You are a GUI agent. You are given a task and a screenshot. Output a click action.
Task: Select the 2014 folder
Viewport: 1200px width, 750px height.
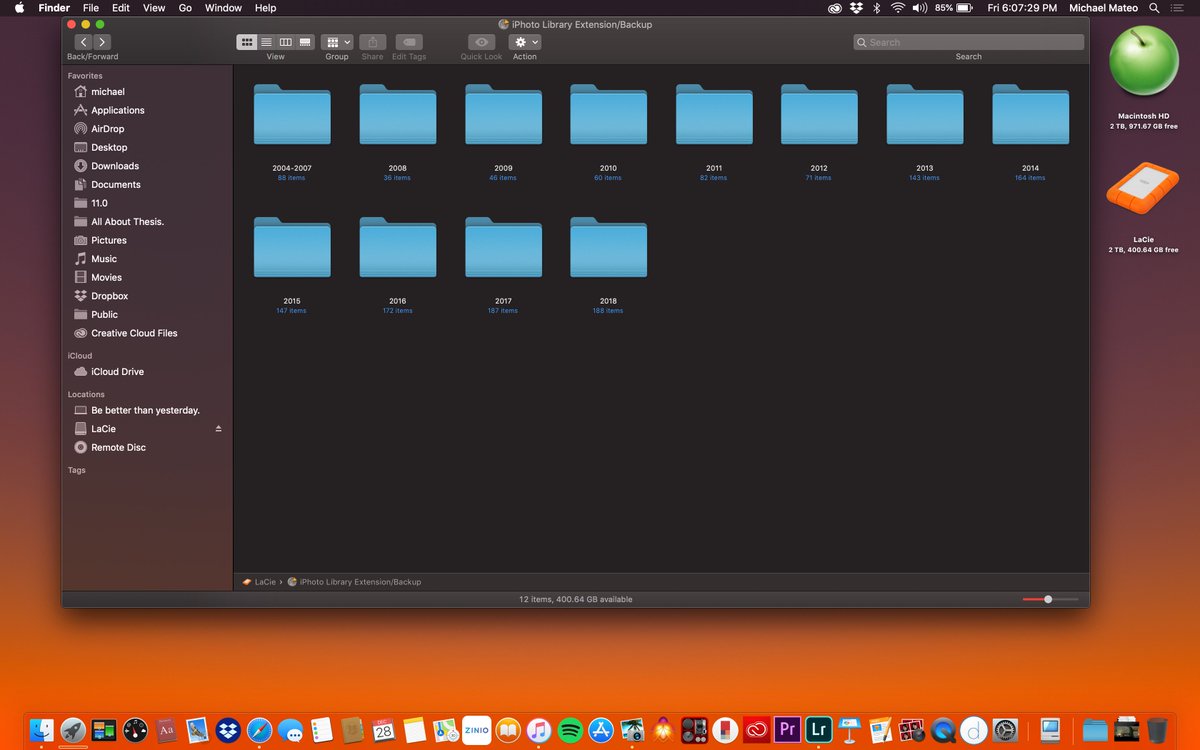click(1030, 115)
